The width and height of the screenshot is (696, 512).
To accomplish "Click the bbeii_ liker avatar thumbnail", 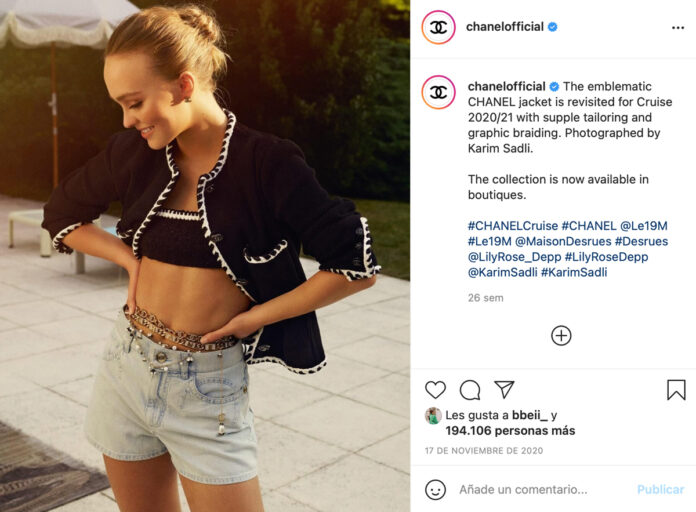I will 433,416.
